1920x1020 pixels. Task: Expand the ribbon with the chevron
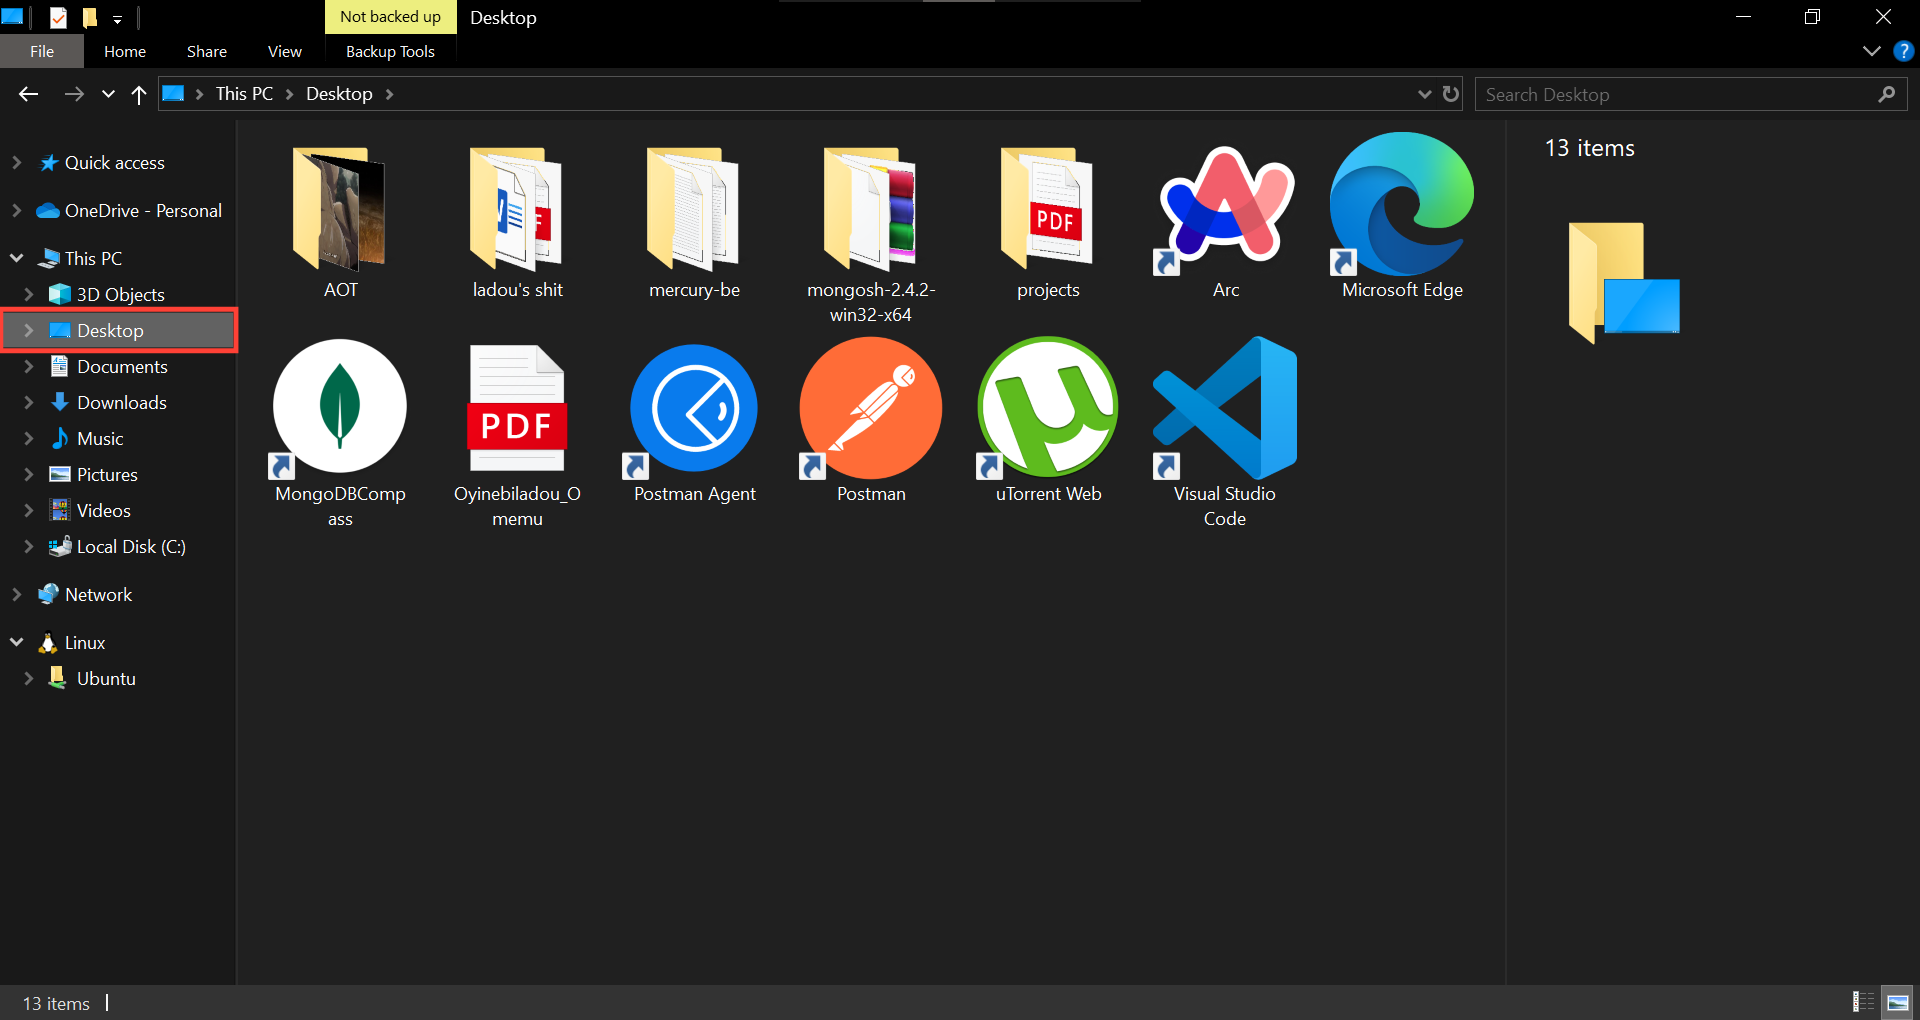1872,51
